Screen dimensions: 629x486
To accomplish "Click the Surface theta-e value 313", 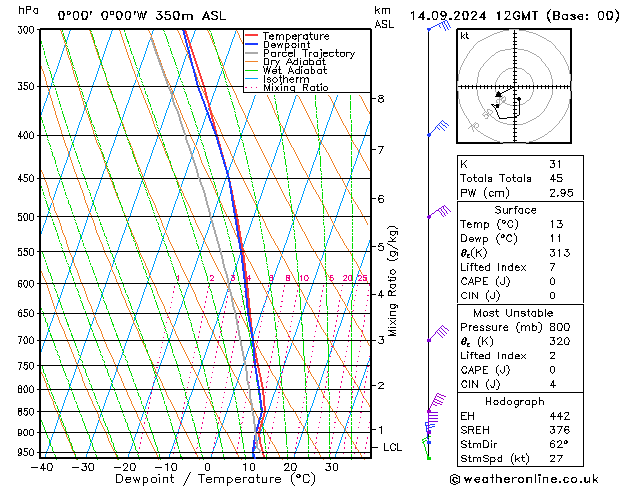I will tap(560, 253).
